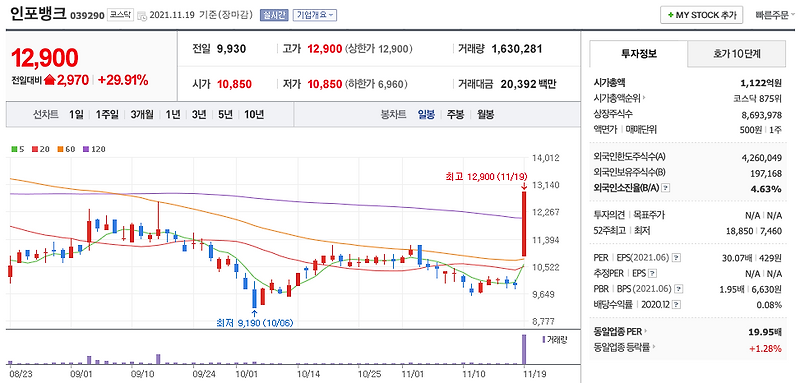Select the 3년 line chart period
This screenshot has height=383, width=800.
click(198, 114)
